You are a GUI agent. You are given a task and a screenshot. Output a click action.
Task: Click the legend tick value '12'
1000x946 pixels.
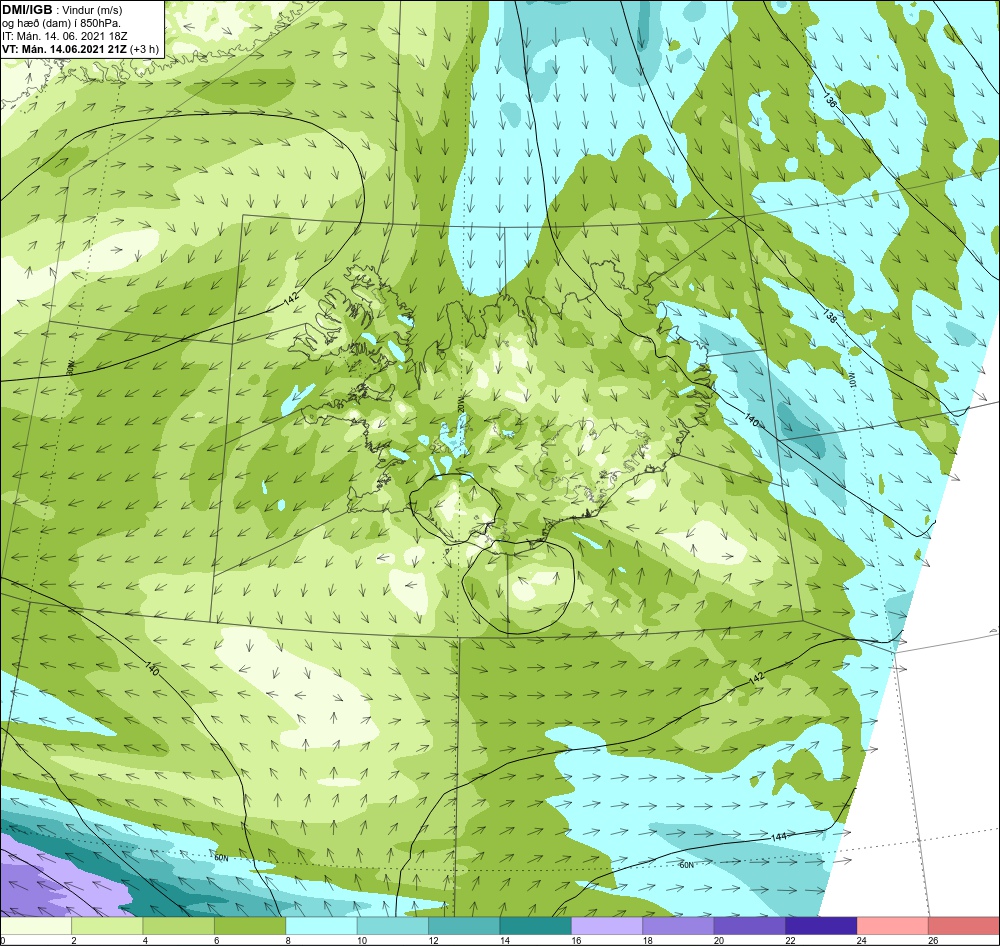click(x=433, y=940)
